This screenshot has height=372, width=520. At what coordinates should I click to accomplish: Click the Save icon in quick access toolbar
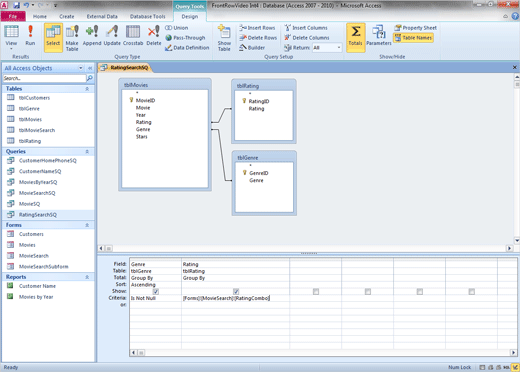[x=17, y=5]
